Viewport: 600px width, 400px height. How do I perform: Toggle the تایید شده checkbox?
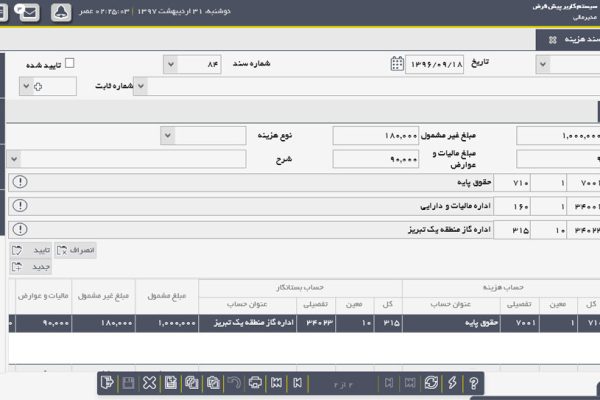[69, 64]
